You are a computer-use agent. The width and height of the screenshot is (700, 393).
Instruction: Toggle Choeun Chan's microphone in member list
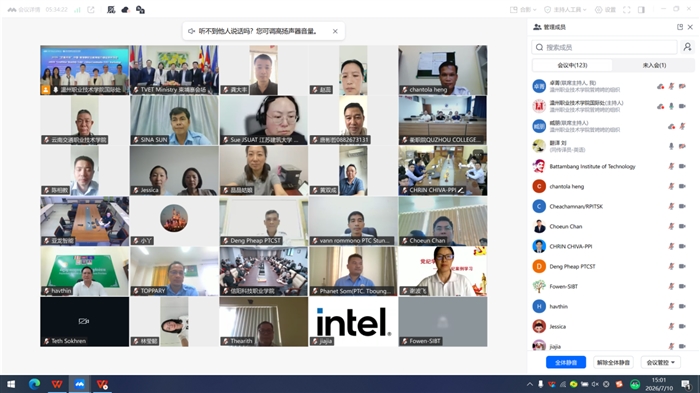tap(671, 226)
